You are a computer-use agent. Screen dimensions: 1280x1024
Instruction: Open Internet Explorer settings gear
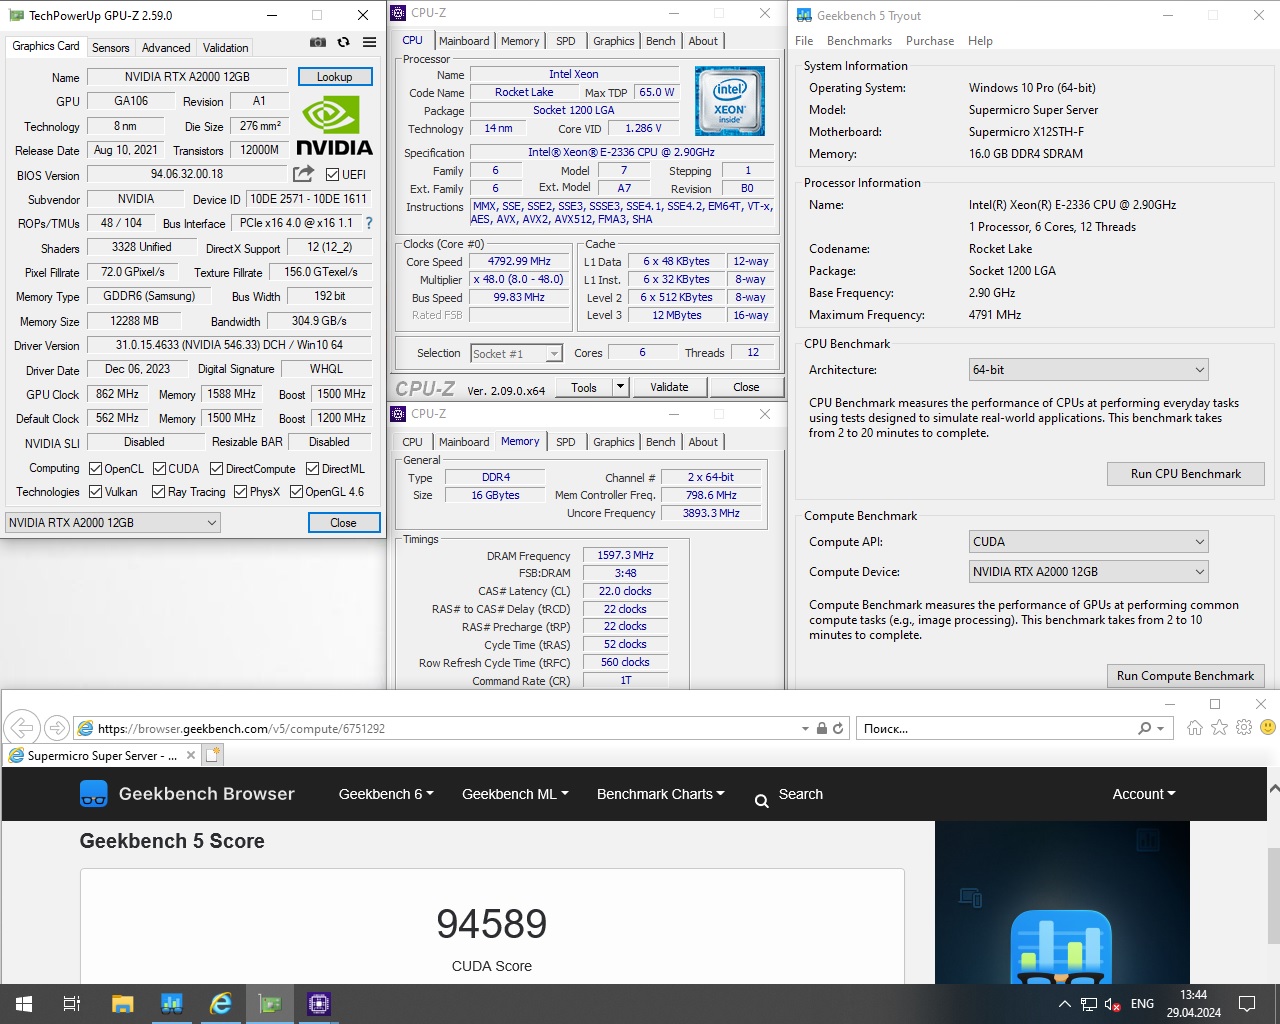1244,728
